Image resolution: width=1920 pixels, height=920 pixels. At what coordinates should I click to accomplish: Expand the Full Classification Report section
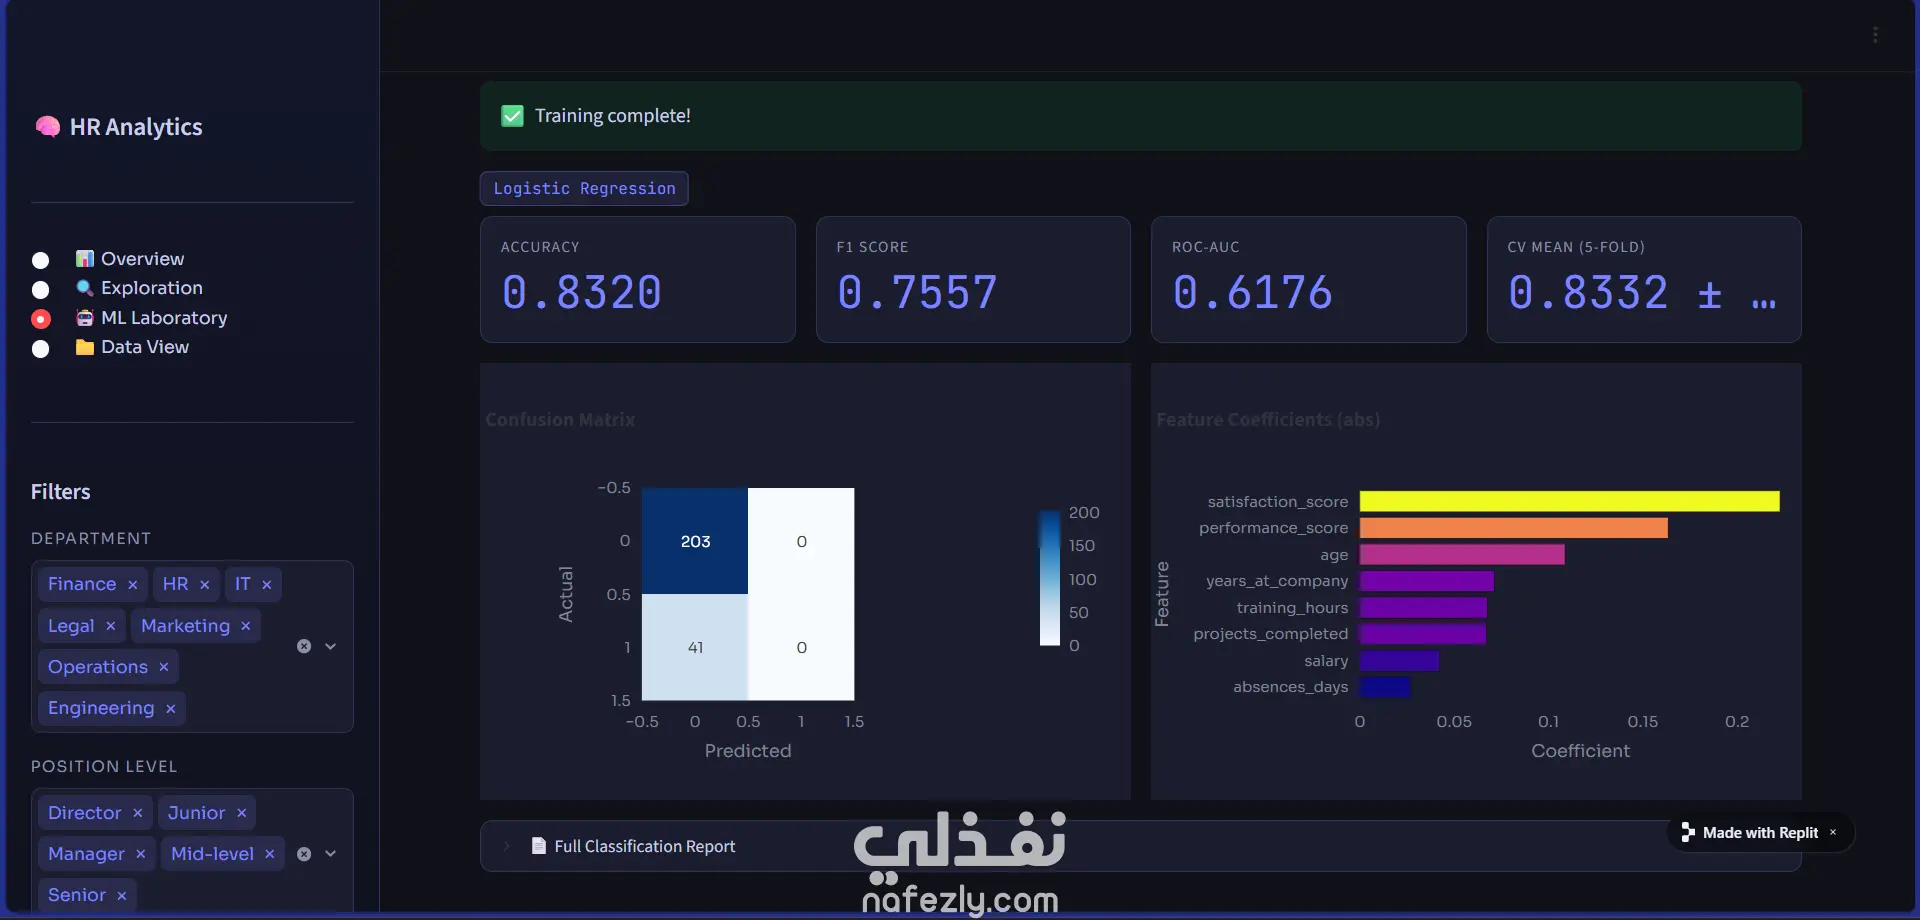pyautogui.click(x=1140, y=846)
